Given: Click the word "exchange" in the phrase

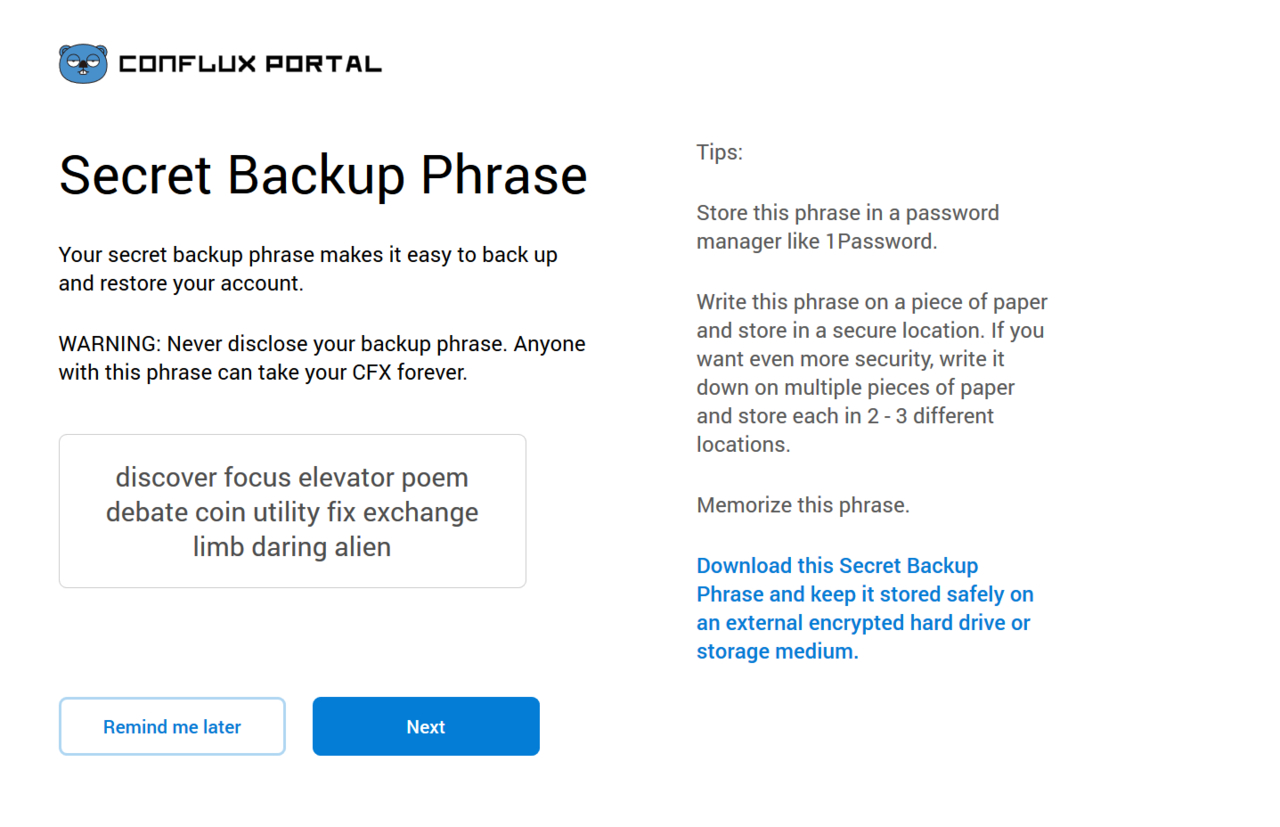Looking at the screenshot, I should pos(420,512).
